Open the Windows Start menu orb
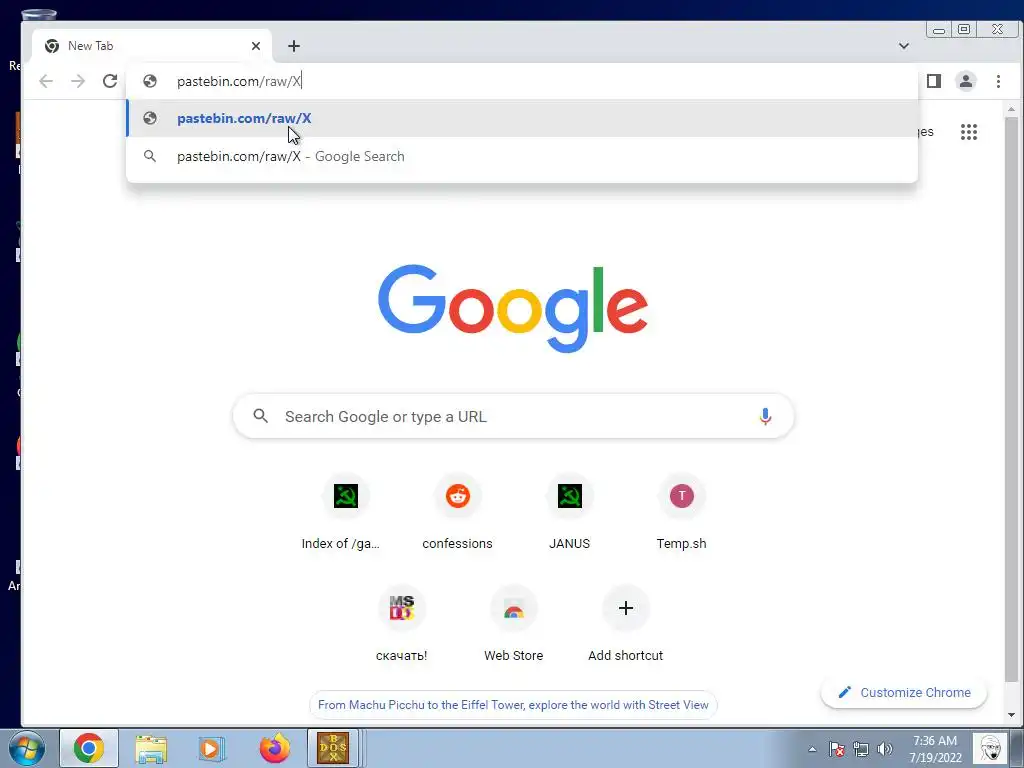This screenshot has width=1024, height=768. [27, 748]
